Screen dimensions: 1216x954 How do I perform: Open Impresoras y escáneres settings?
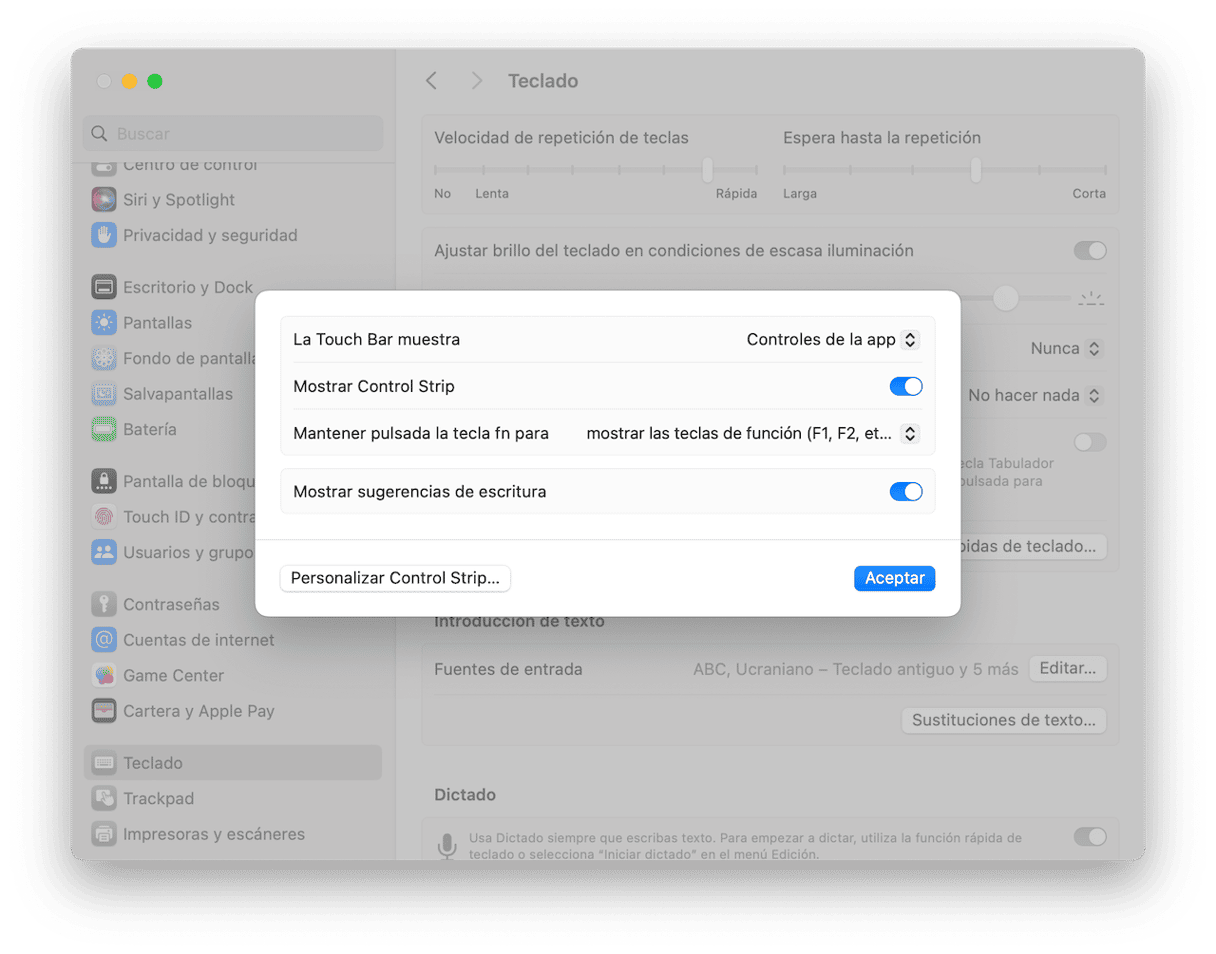[233, 834]
